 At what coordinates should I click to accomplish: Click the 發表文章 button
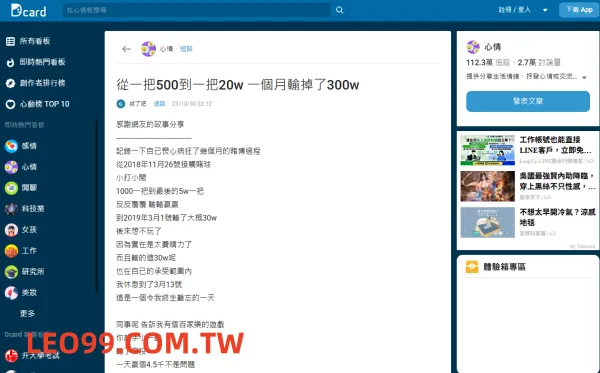coord(528,101)
